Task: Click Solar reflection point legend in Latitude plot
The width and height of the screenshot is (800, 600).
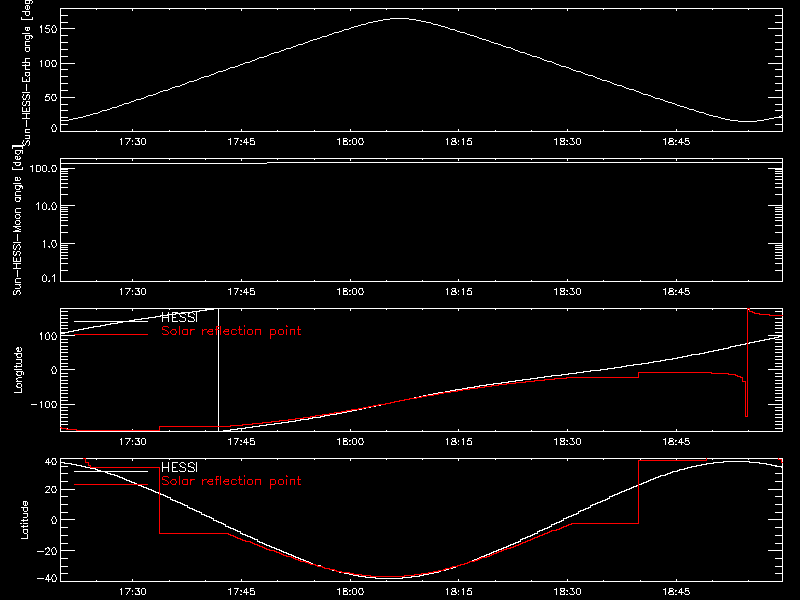Action: [x=231, y=481]
